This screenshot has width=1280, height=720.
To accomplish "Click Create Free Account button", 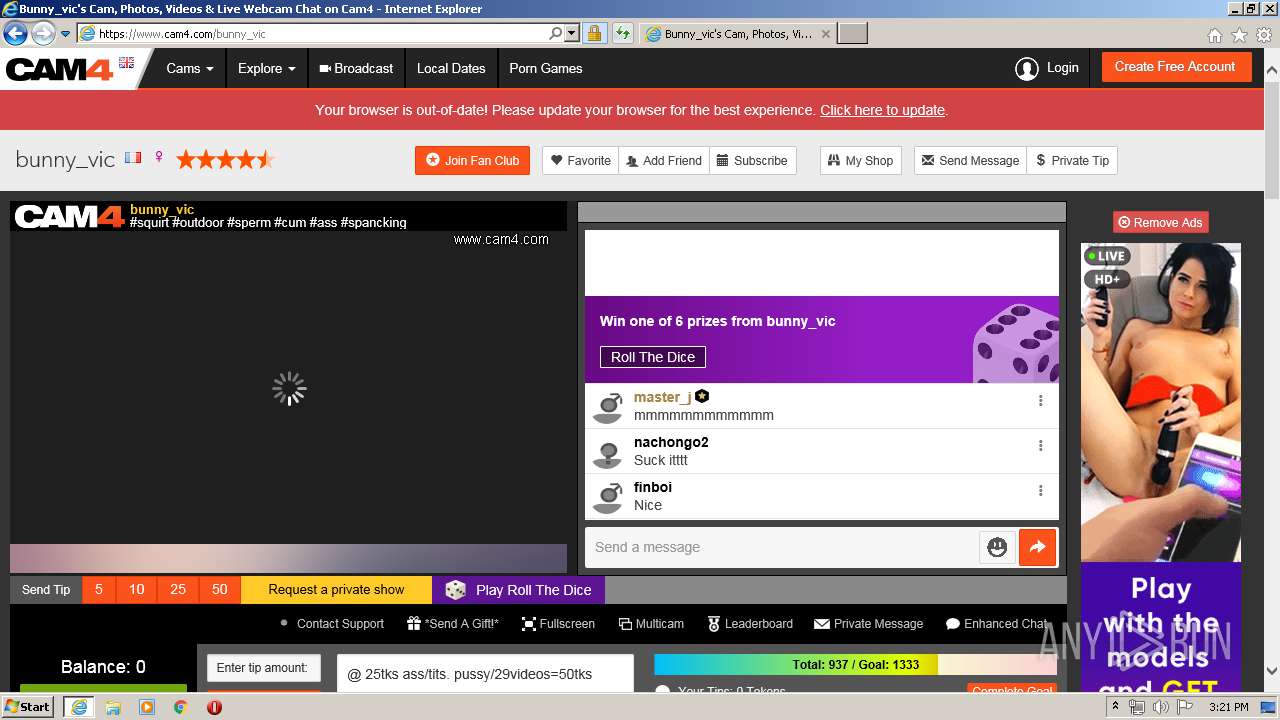I will point(1176,67).
